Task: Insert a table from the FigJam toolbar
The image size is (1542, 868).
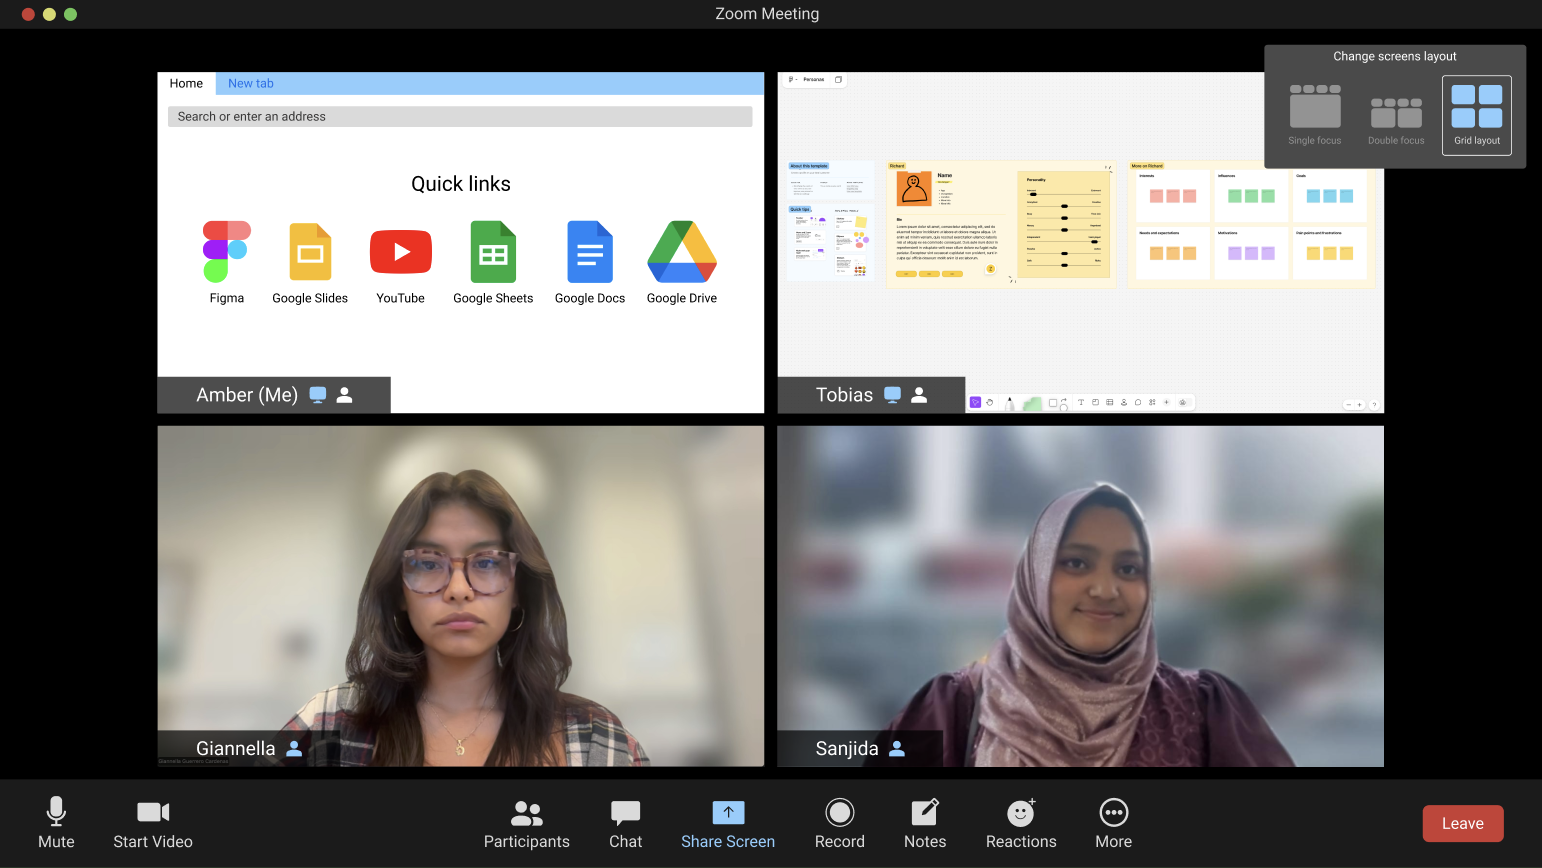Action: tap(1110, 402)
